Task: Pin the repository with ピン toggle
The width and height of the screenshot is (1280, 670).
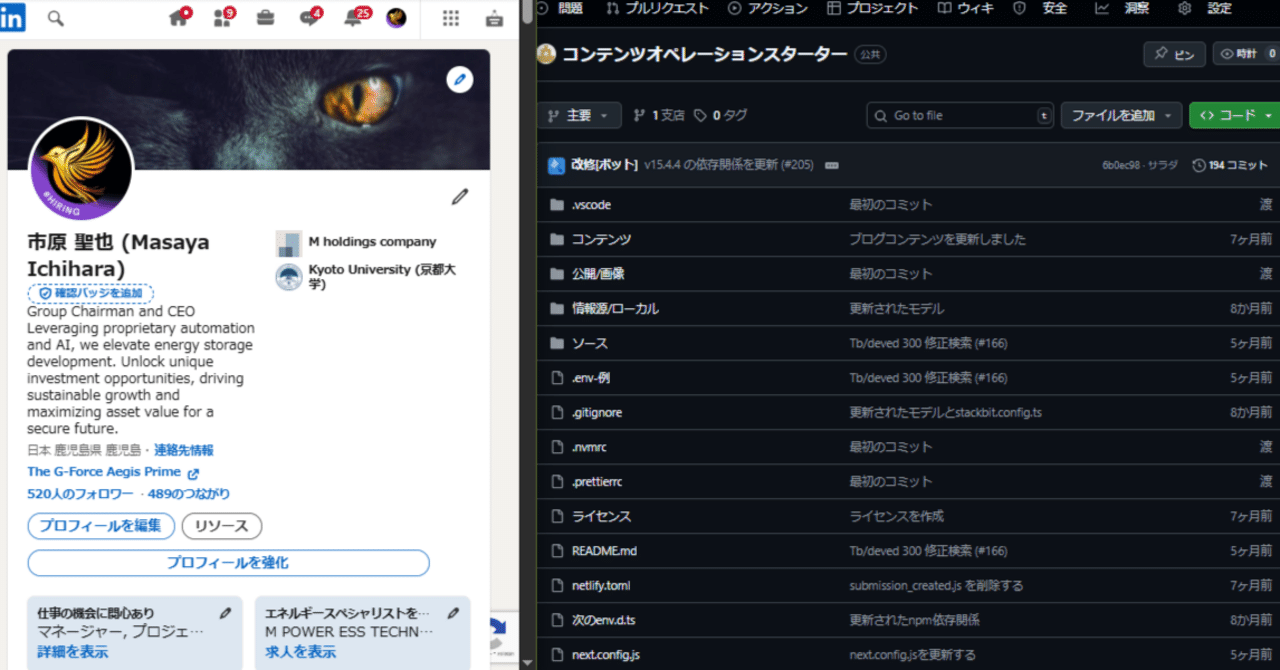Action: (1174, 54)
